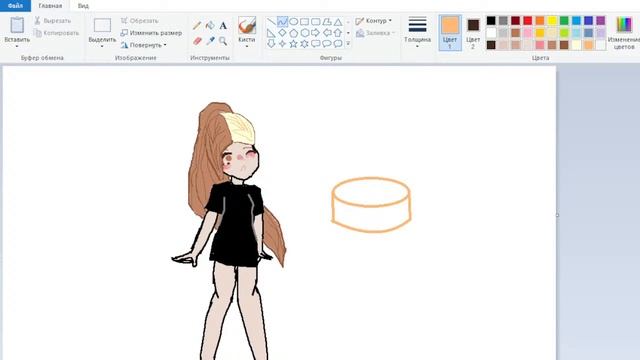640x360 pixels.
Task: Choose the Rounded rectangle shape
Action: tap(316, 22)
